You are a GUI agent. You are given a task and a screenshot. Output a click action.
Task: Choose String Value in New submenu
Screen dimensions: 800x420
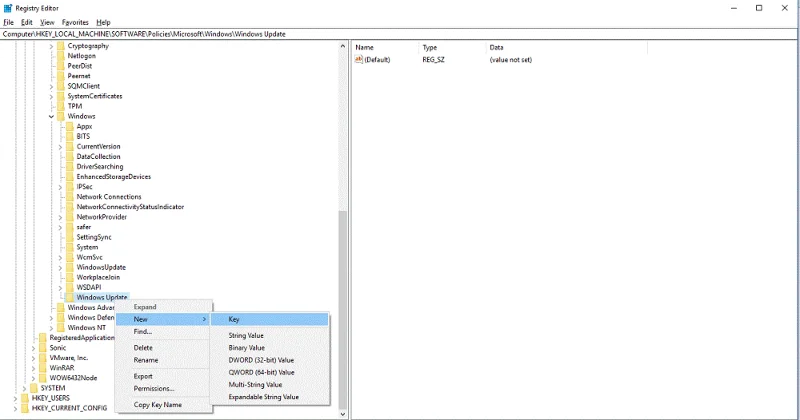[x=270, y=336]
